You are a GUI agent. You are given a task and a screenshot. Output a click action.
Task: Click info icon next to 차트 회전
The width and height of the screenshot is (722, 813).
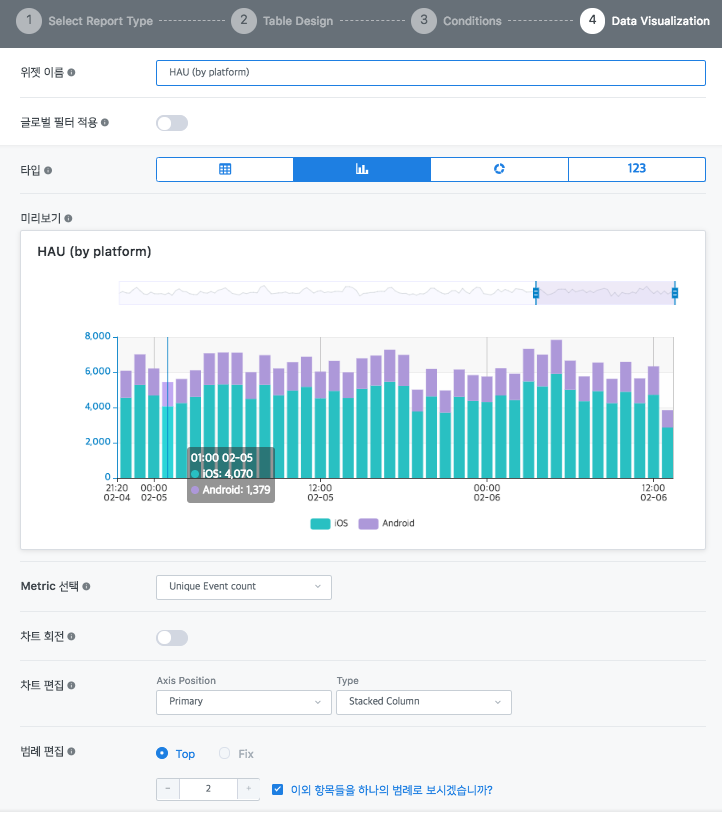click(72, 636)
